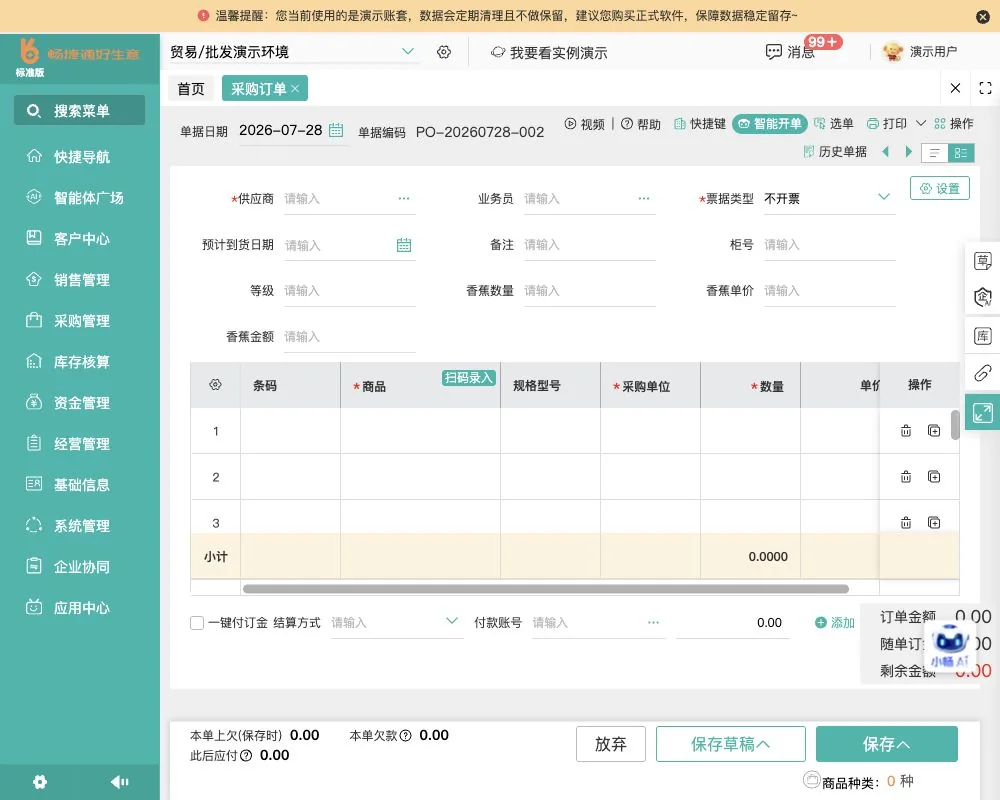Open 消息 messages notifications

point(790,52)
